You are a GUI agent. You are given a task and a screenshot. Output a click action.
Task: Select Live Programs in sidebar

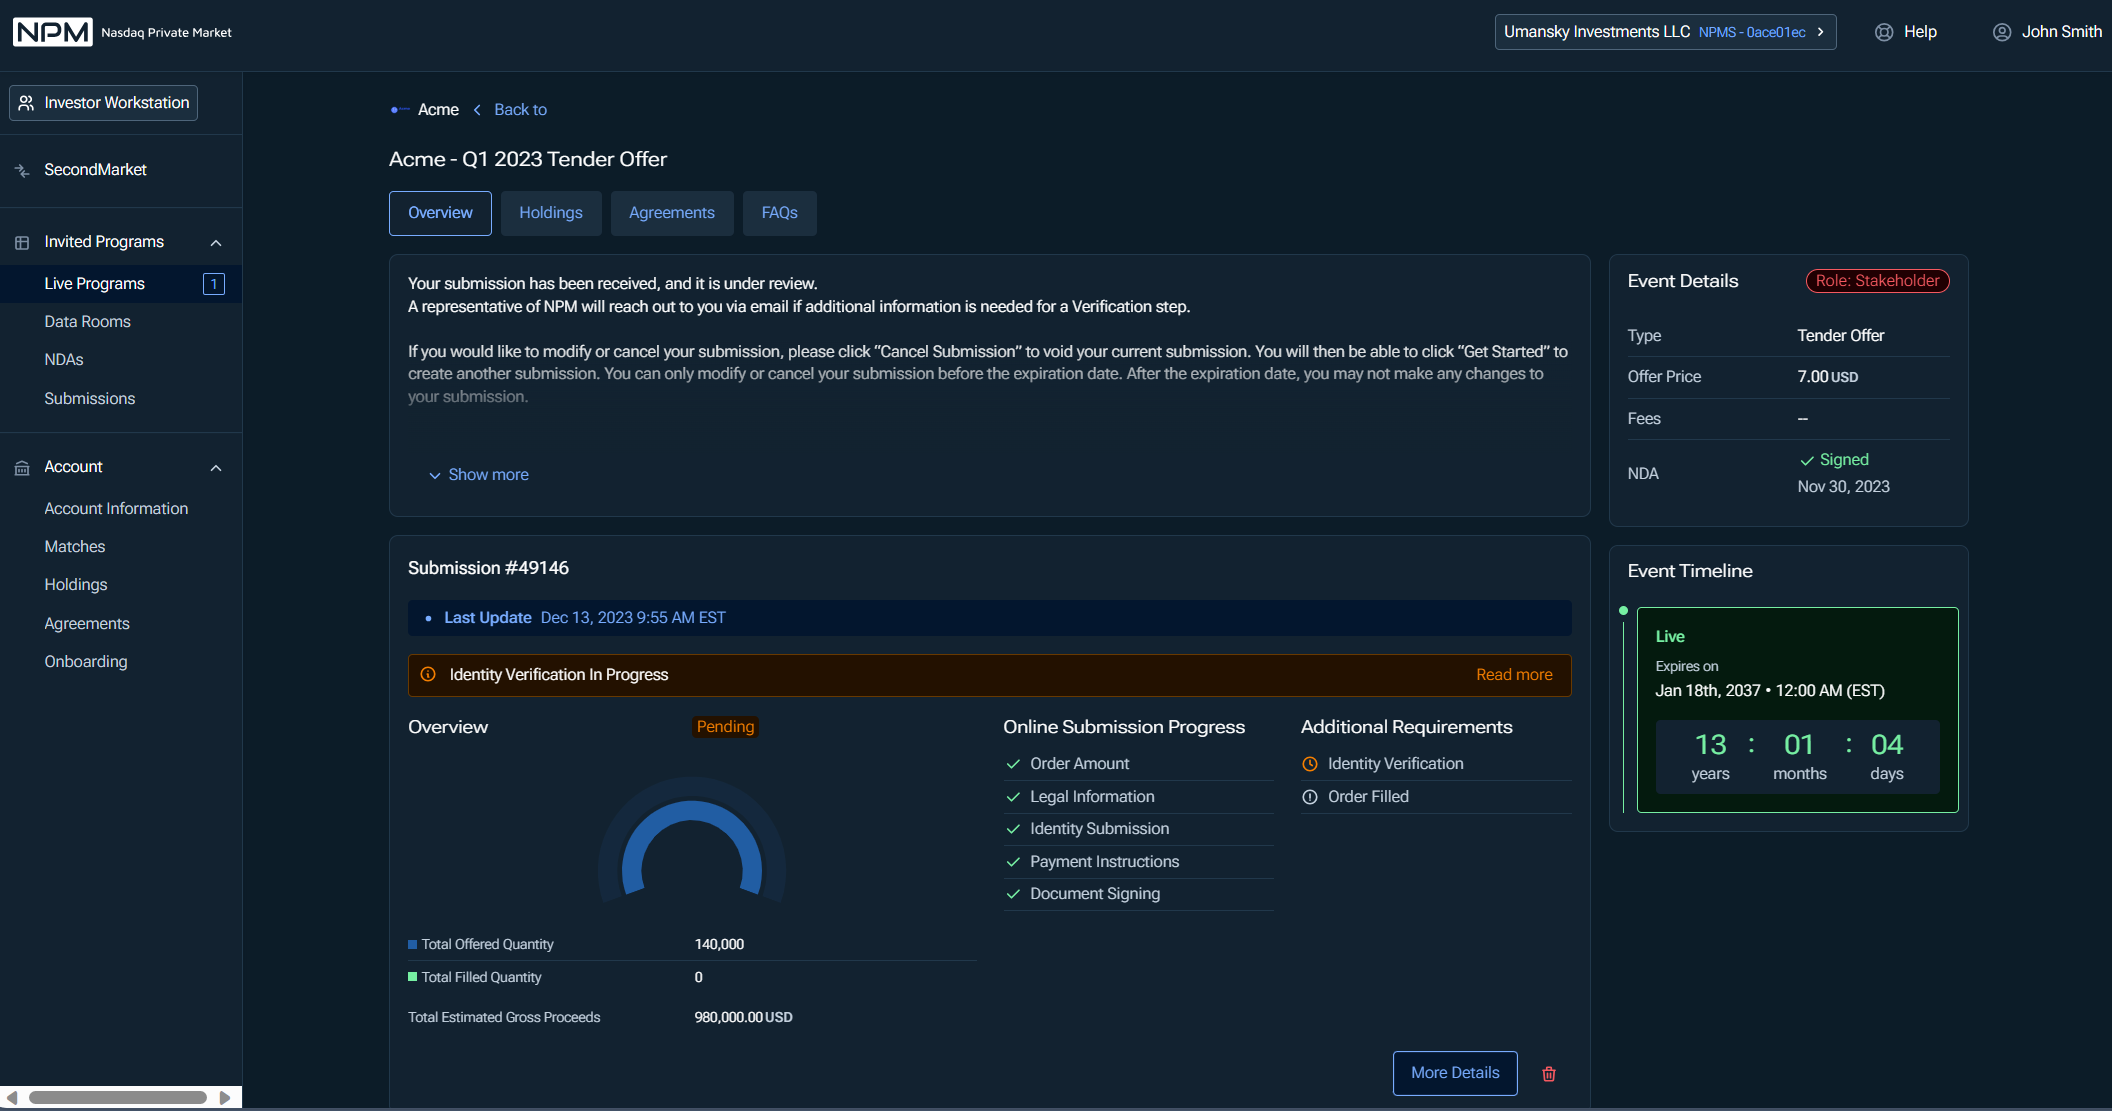pyautogui.click(x=121, y=284)
